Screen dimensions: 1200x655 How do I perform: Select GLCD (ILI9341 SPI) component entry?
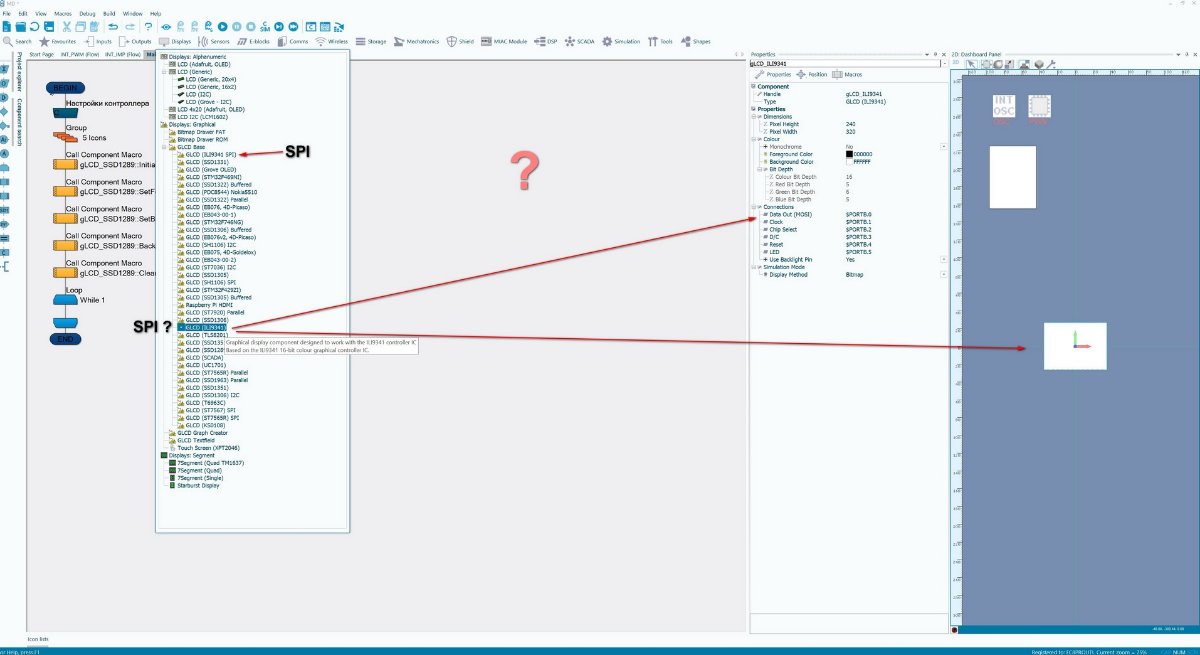click(210, 154)
